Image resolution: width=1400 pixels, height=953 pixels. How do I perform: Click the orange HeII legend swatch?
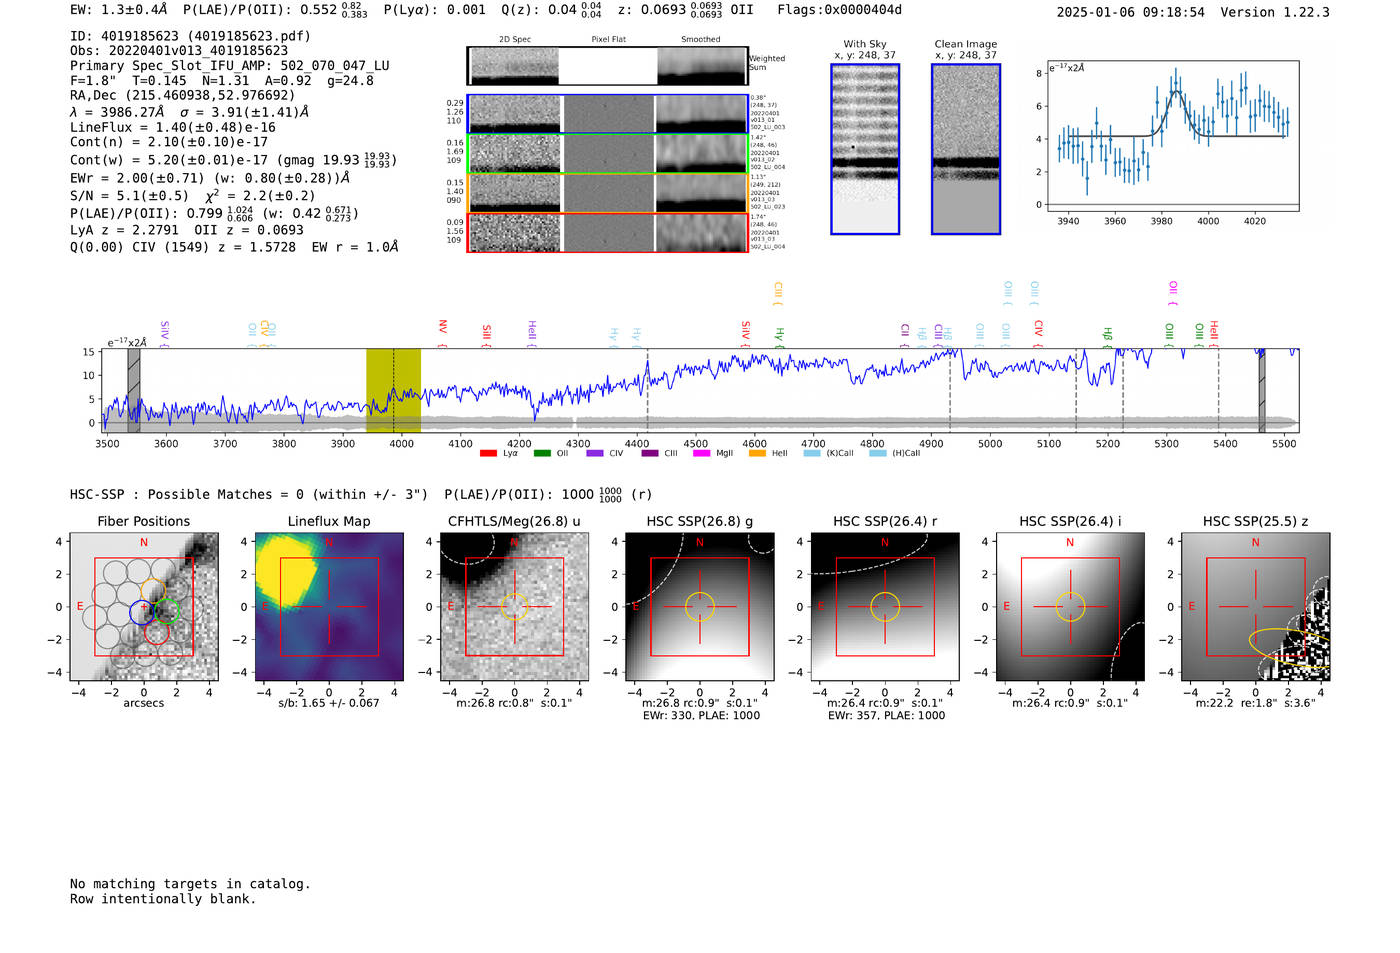click(757, 453)
